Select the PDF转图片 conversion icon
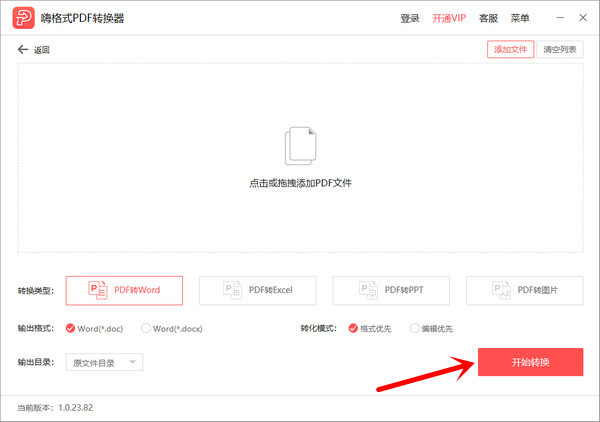This screenshot has width=600, height=422. tap(501, 290)
